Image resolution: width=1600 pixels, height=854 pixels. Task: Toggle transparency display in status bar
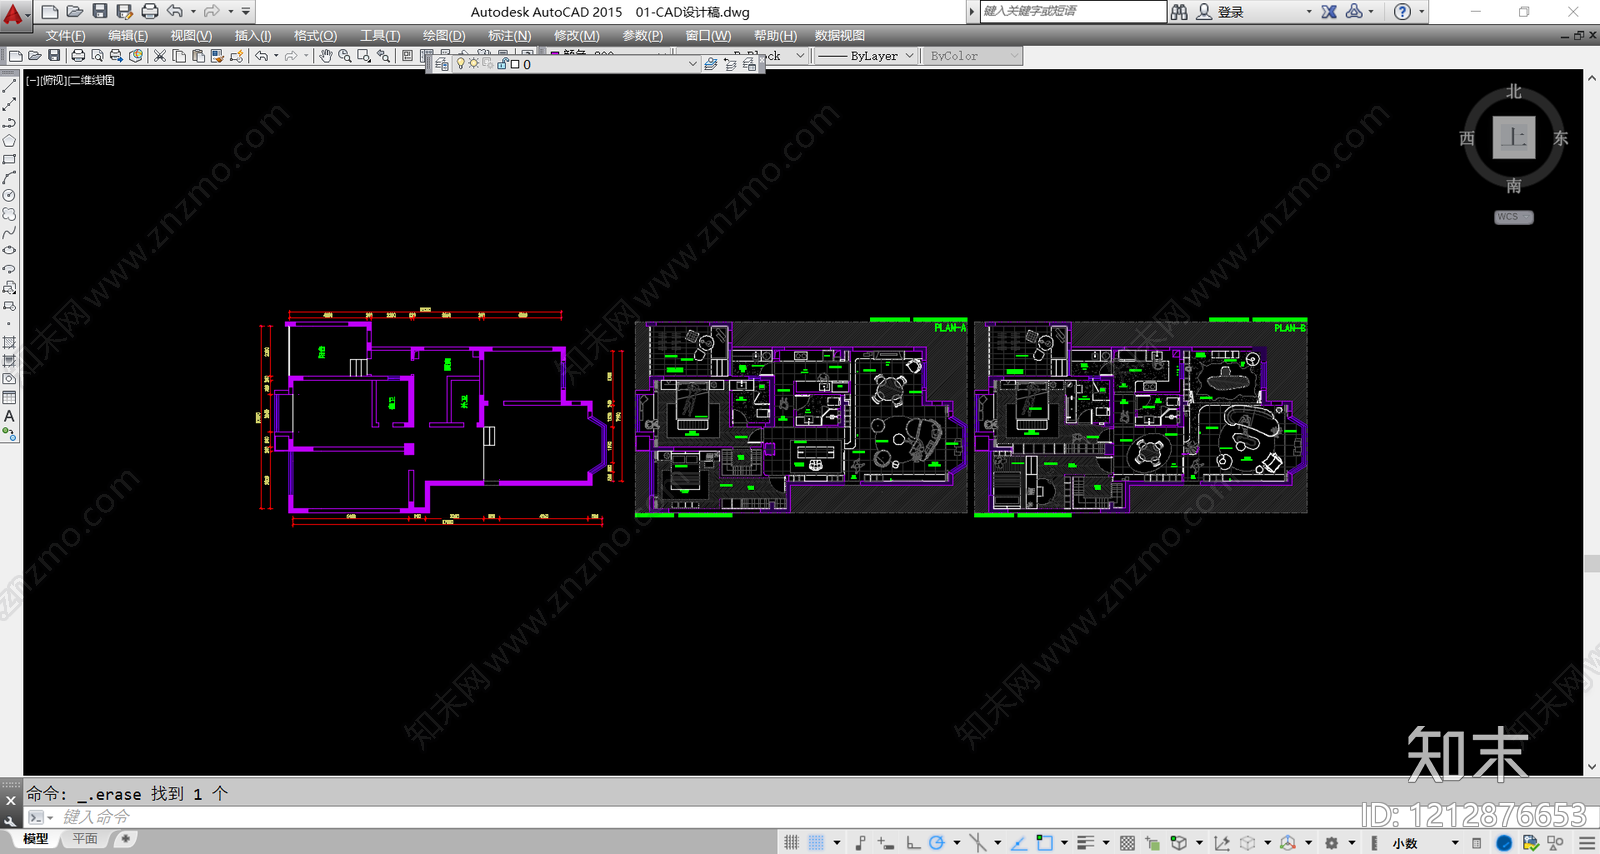(x=1127, y=843)
